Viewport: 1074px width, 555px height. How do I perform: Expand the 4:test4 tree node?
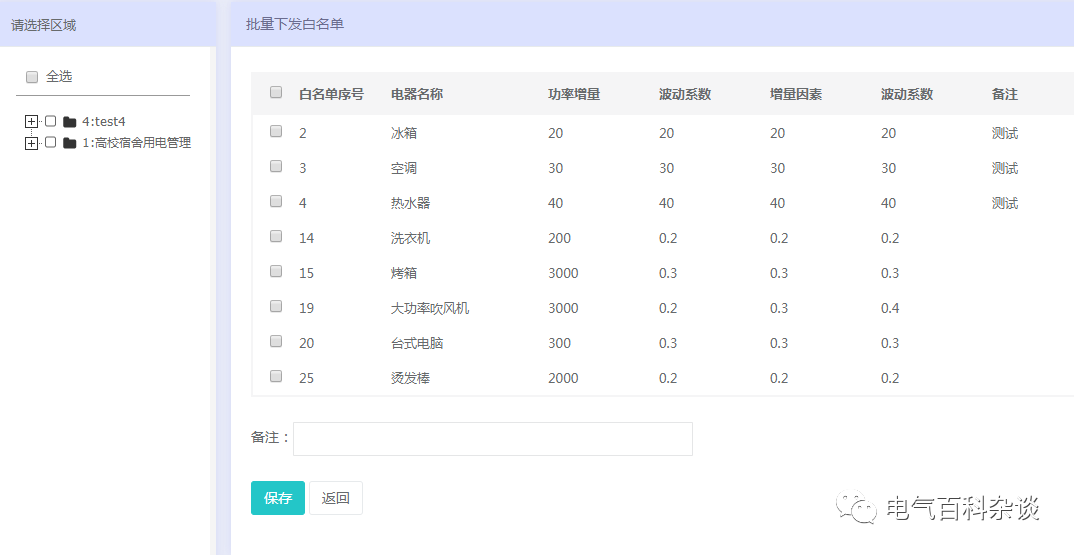pyautogui.click(x=31, y=122)
